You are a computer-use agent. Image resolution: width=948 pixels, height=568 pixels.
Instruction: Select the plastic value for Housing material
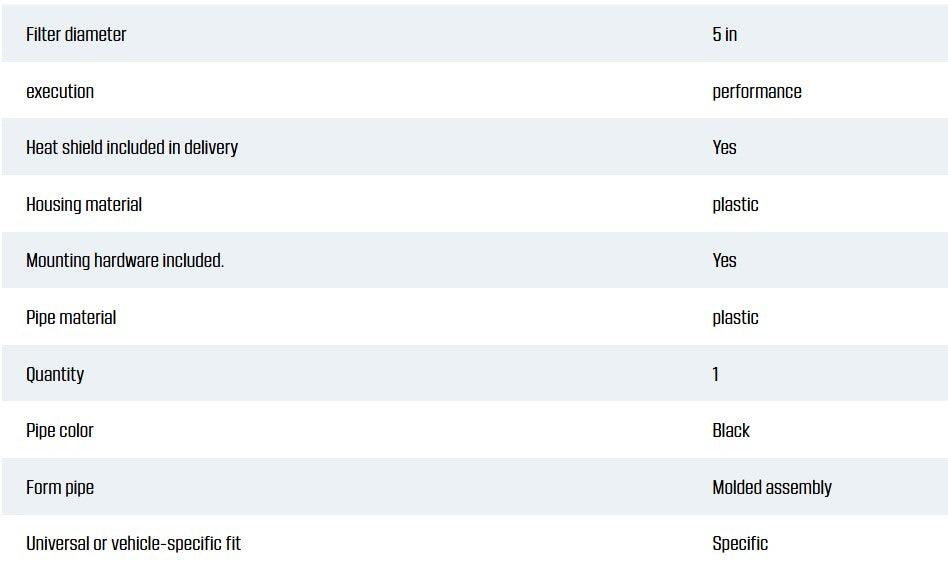pyautogui.click(x=735, y=204)
